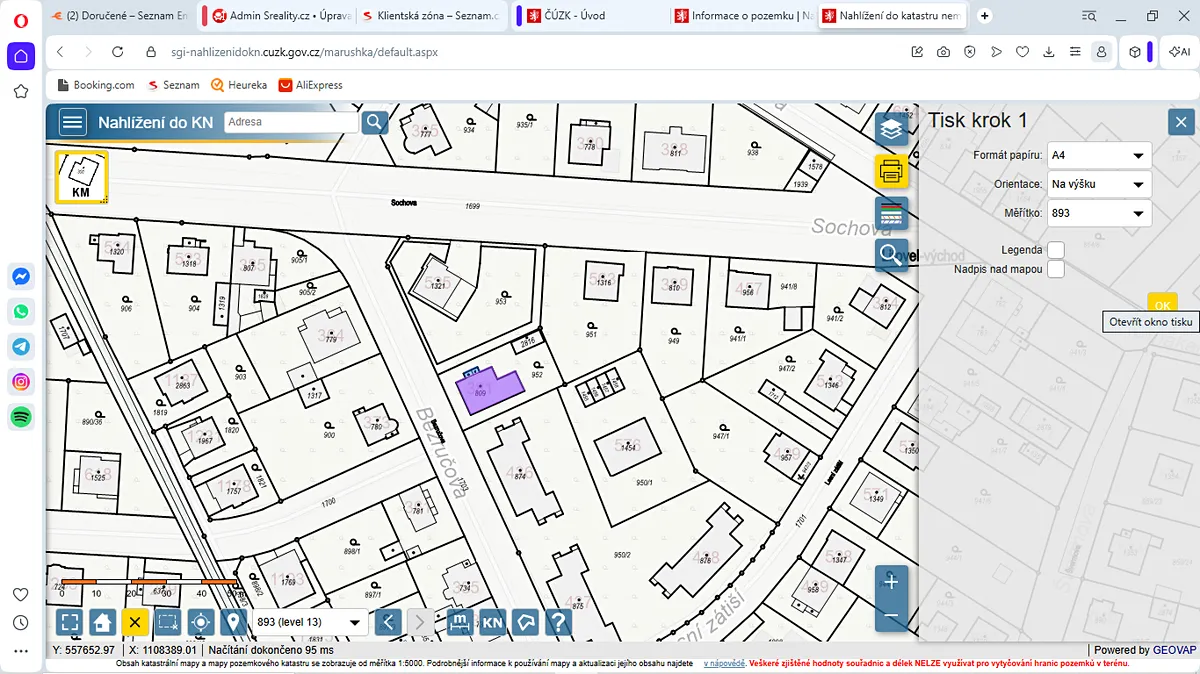Click the yellow printer tool icon
Viewport: 1200px width, 674px height.
tap(891, 171)
